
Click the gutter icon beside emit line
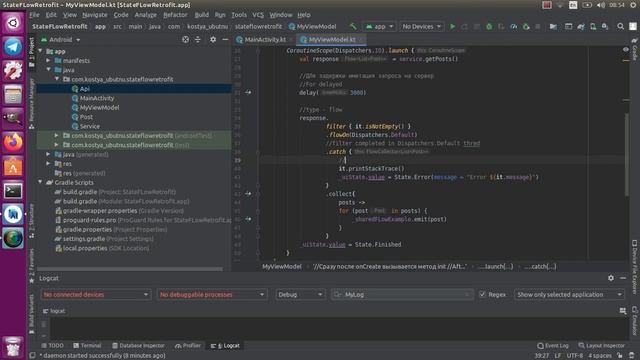(x=248, y=219)
